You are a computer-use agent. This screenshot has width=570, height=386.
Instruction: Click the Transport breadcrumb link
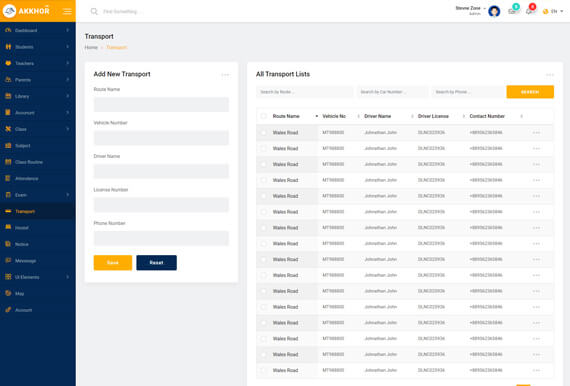coord(117,48)
